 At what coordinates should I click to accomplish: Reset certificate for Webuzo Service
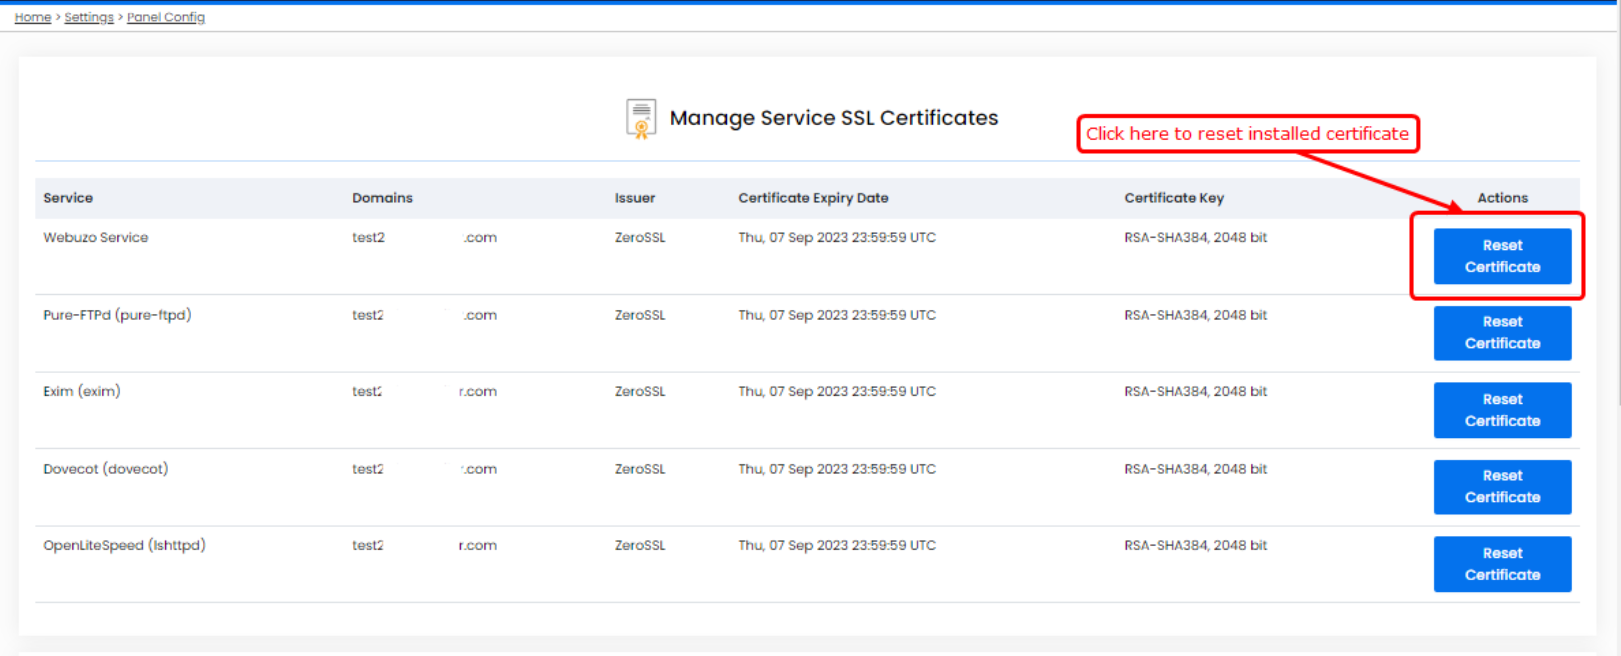1501,256
